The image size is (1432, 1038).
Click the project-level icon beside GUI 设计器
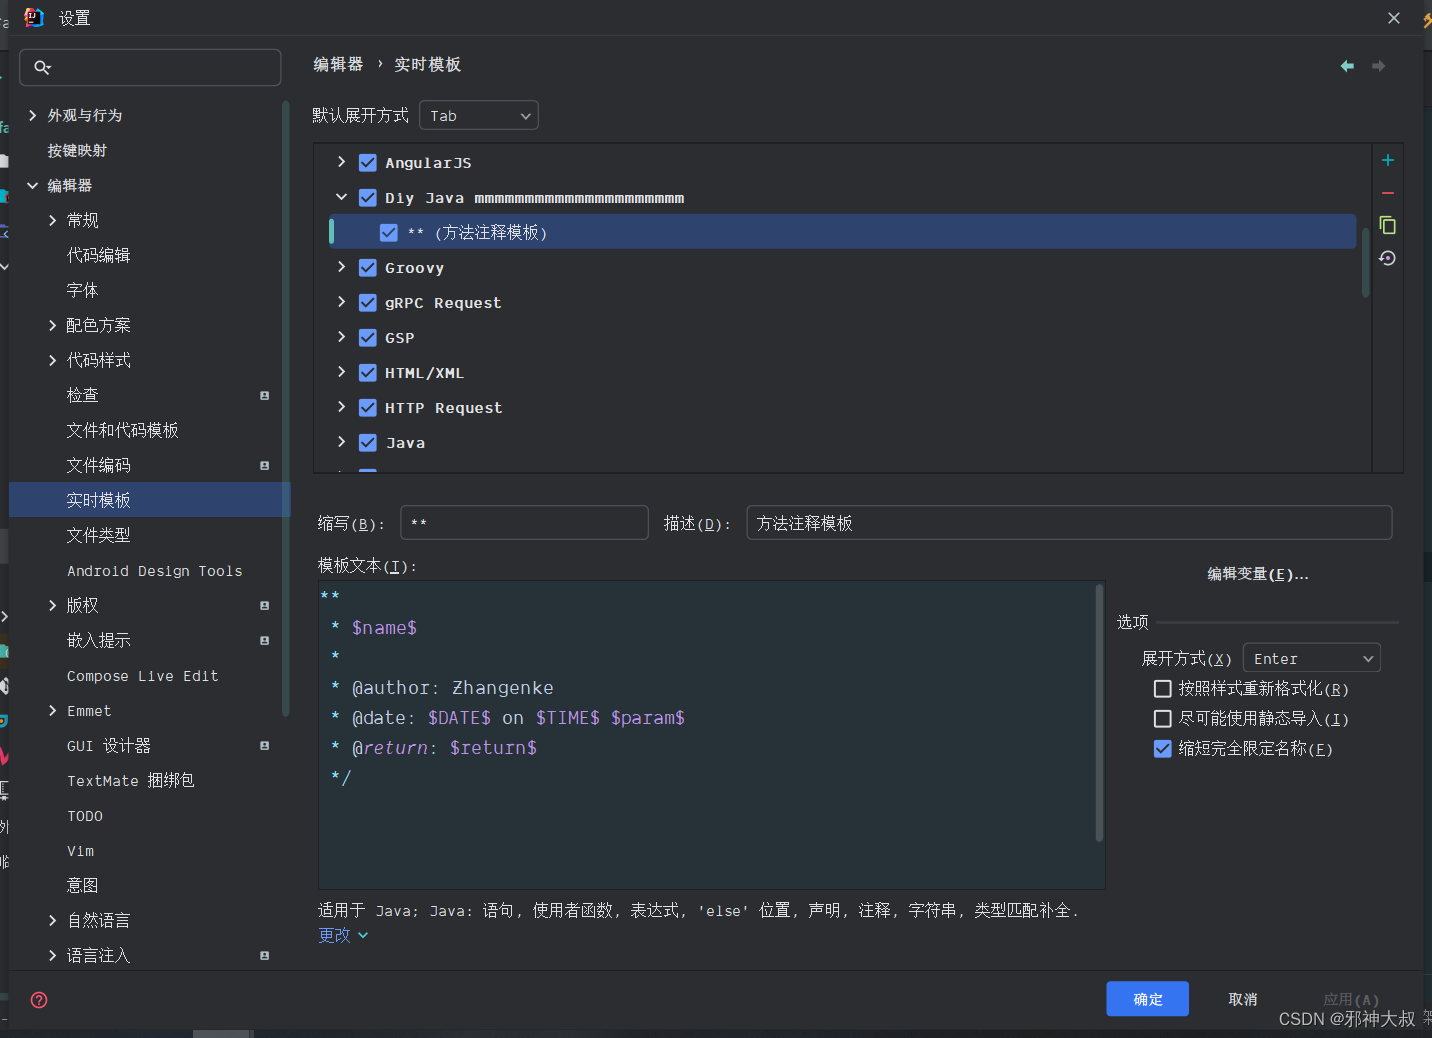264,746
